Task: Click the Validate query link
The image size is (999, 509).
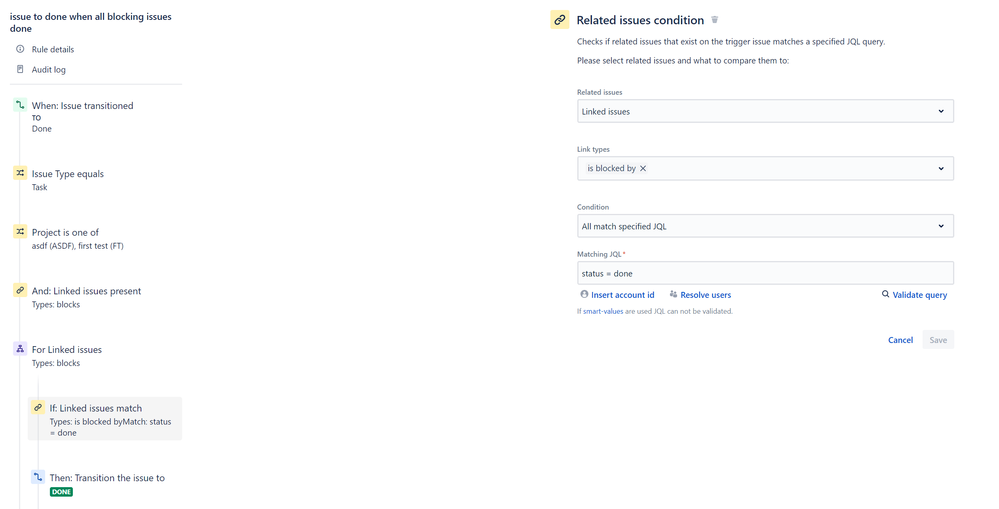Action: click(x=919, y=295)
